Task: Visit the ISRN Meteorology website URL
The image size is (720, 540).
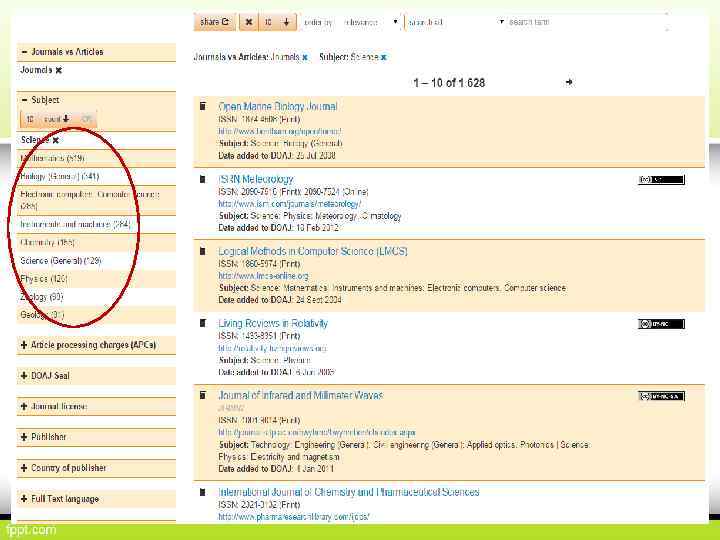Action: tap(290, 203)
